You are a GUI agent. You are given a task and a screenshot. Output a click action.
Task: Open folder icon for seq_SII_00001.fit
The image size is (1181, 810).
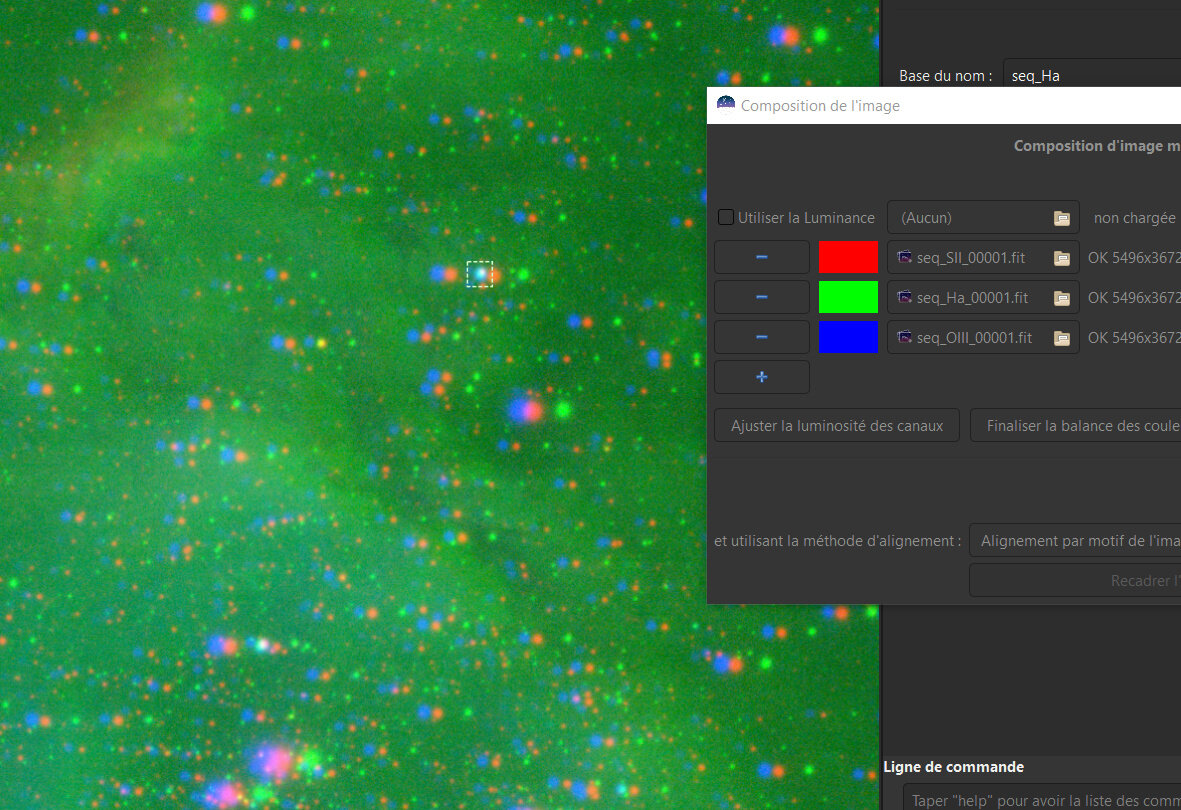[x=1061, y=258]
